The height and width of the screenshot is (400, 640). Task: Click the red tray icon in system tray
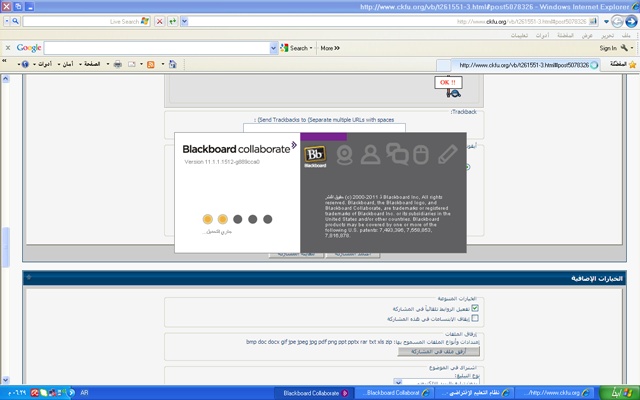point(35,393)
